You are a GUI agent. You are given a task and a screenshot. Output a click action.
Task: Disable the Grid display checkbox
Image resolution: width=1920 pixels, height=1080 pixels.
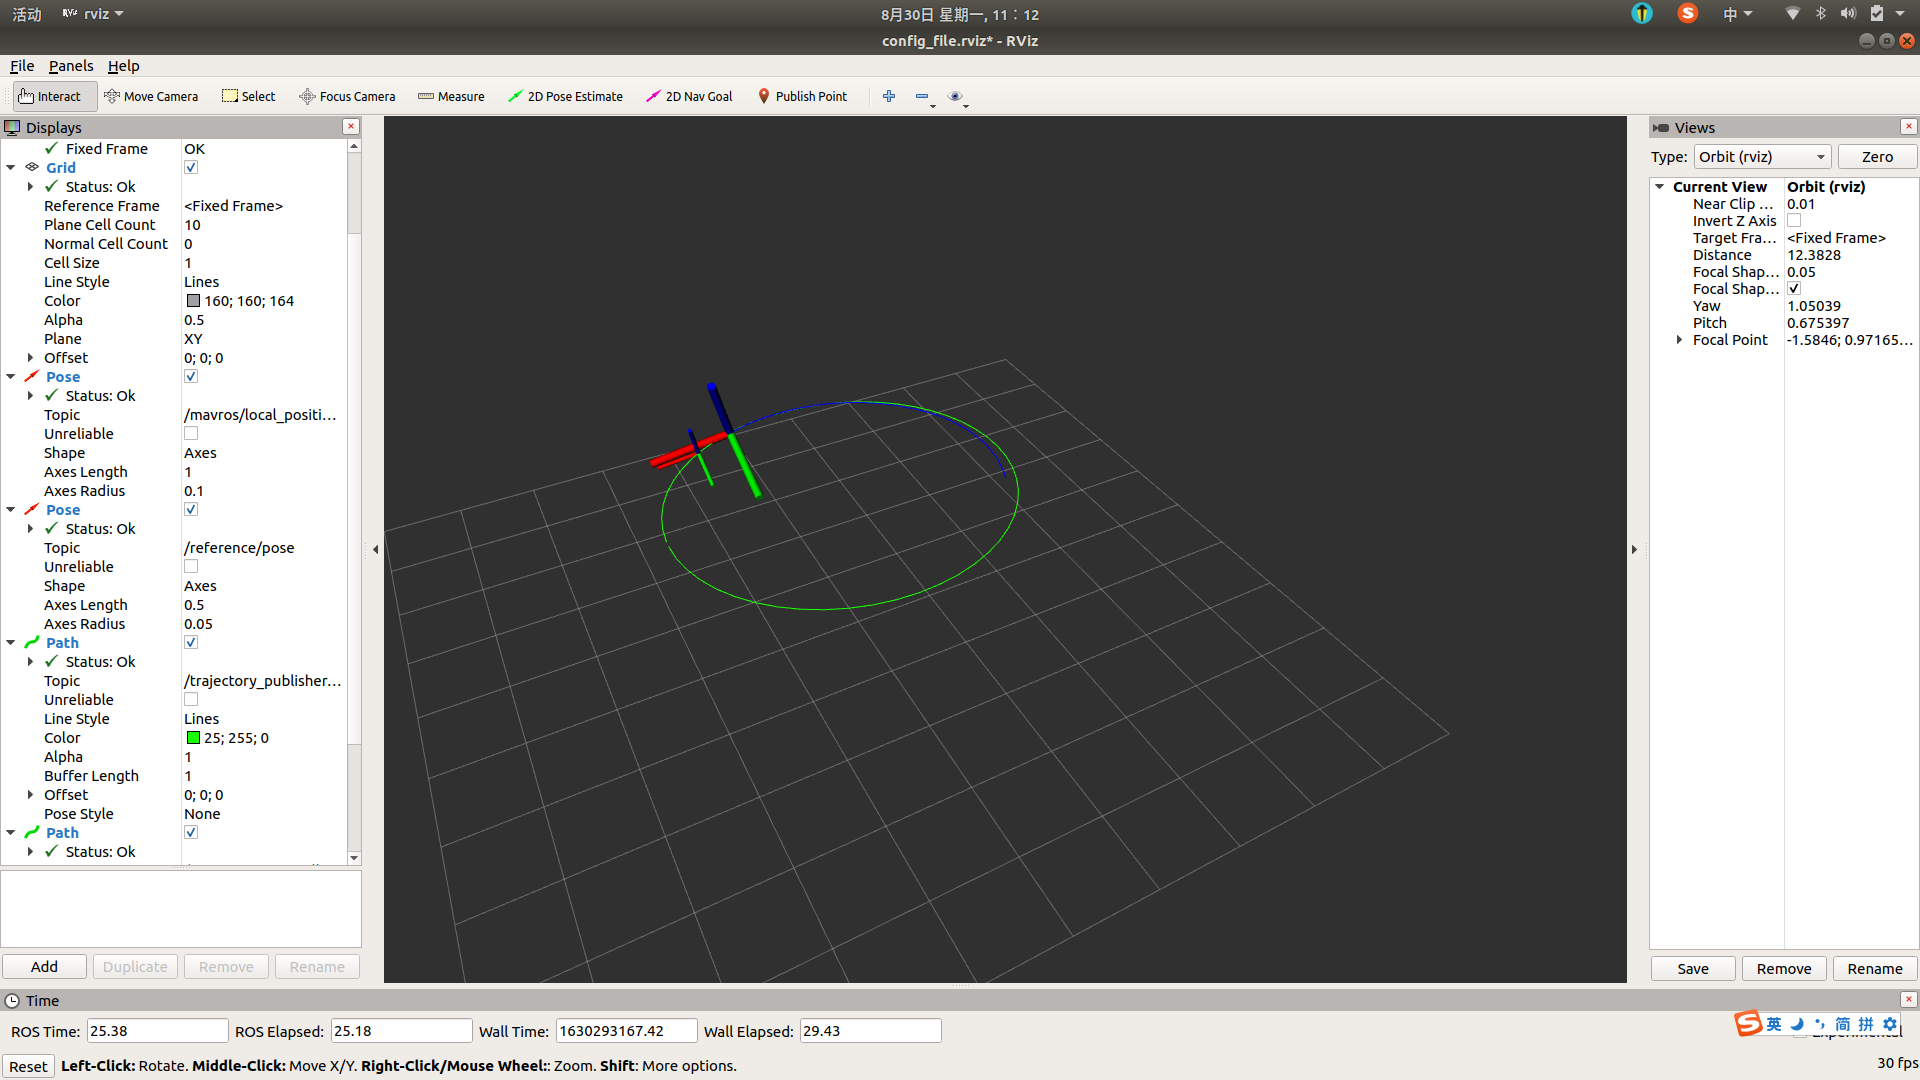coord(190,167)
